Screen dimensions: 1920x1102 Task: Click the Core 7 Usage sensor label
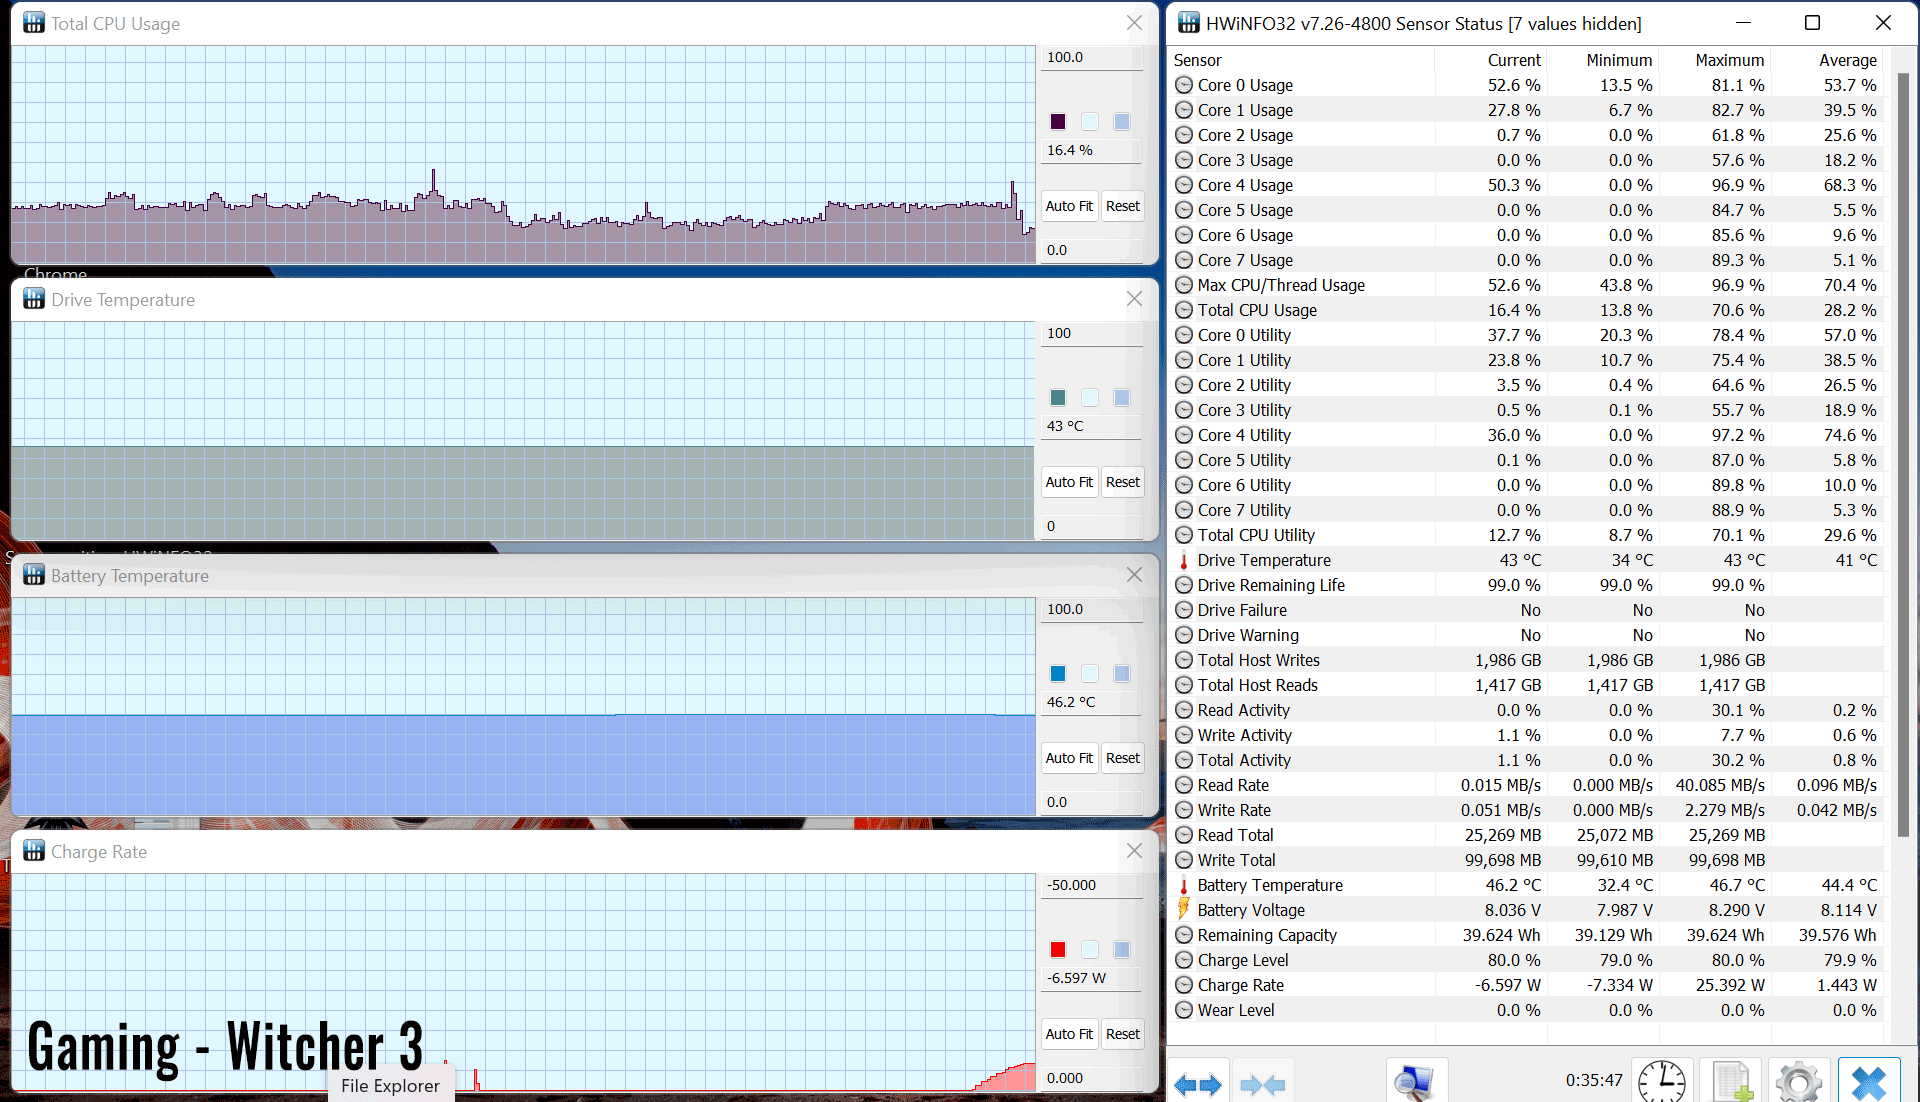[1245, 260]
